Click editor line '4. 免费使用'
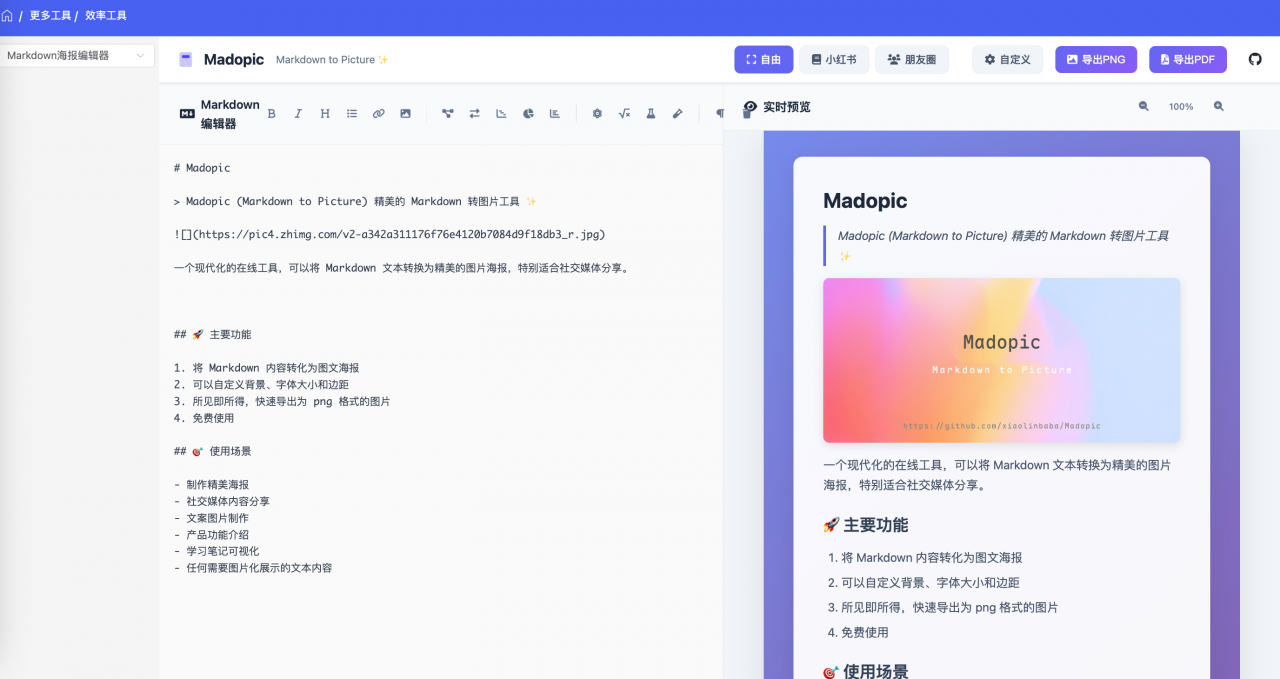The height and width of the screenshot is (679, 1280). (x=204, y=418)
